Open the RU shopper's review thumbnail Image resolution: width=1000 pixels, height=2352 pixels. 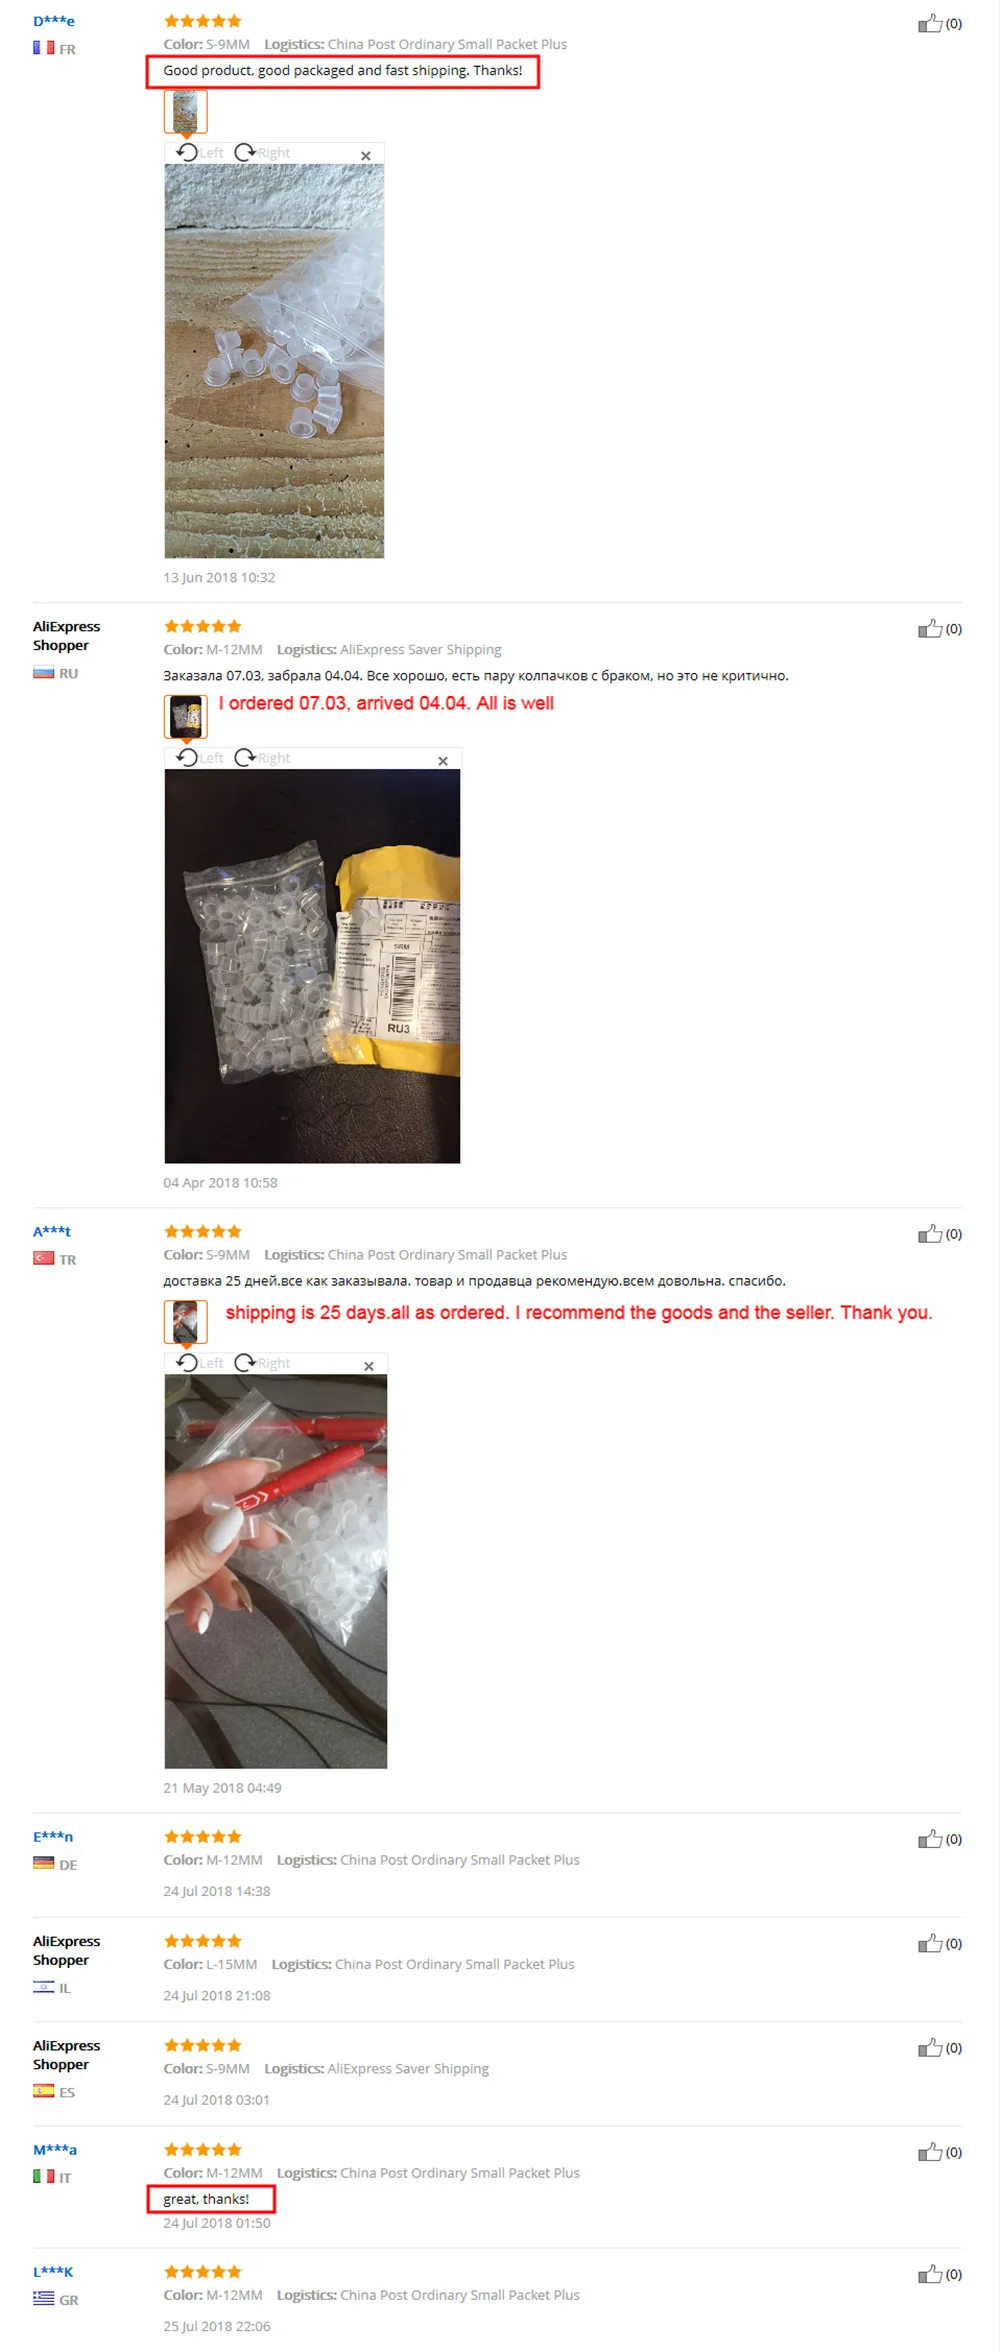click(186, 716)
